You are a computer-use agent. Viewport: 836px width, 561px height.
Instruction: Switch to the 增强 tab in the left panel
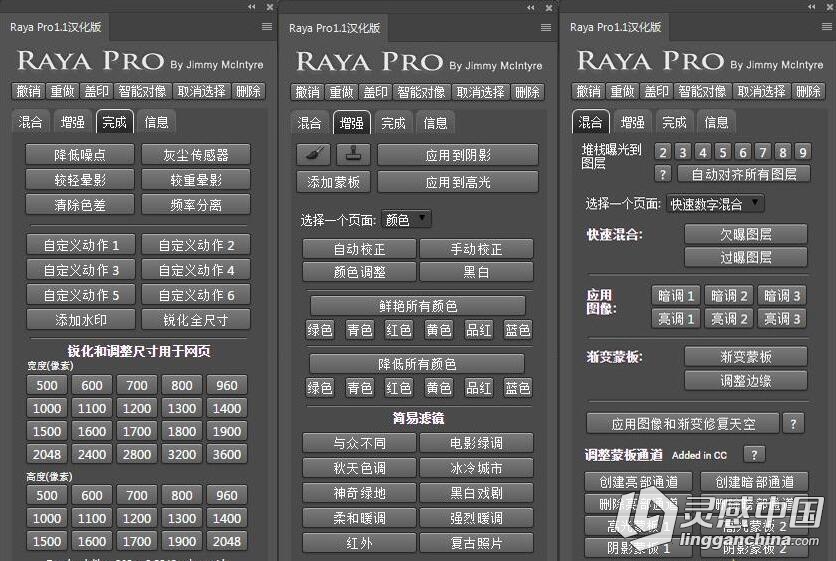[73, 122]
